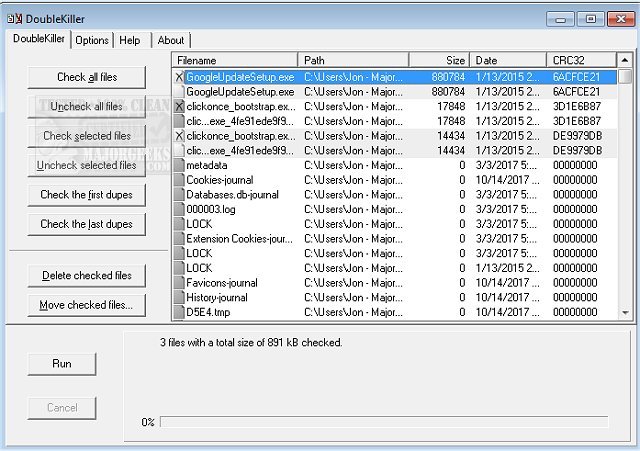
Task: Sort the list by Filename column
Action: (x=235, y=60)
